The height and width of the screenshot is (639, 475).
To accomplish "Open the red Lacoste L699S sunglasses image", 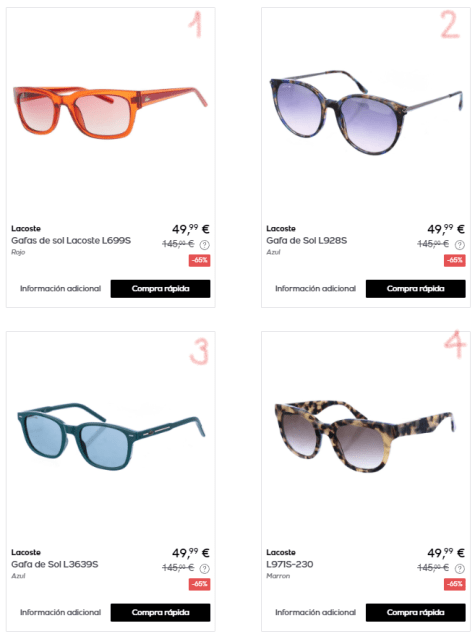I will 110,112.
